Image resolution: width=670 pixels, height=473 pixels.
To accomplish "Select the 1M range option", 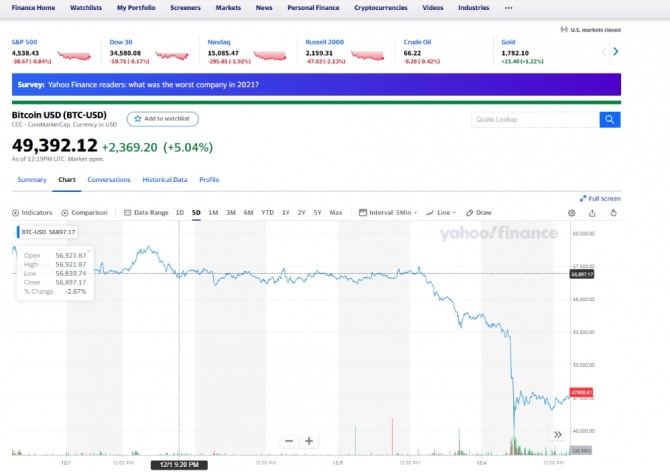I will [214, 212].
